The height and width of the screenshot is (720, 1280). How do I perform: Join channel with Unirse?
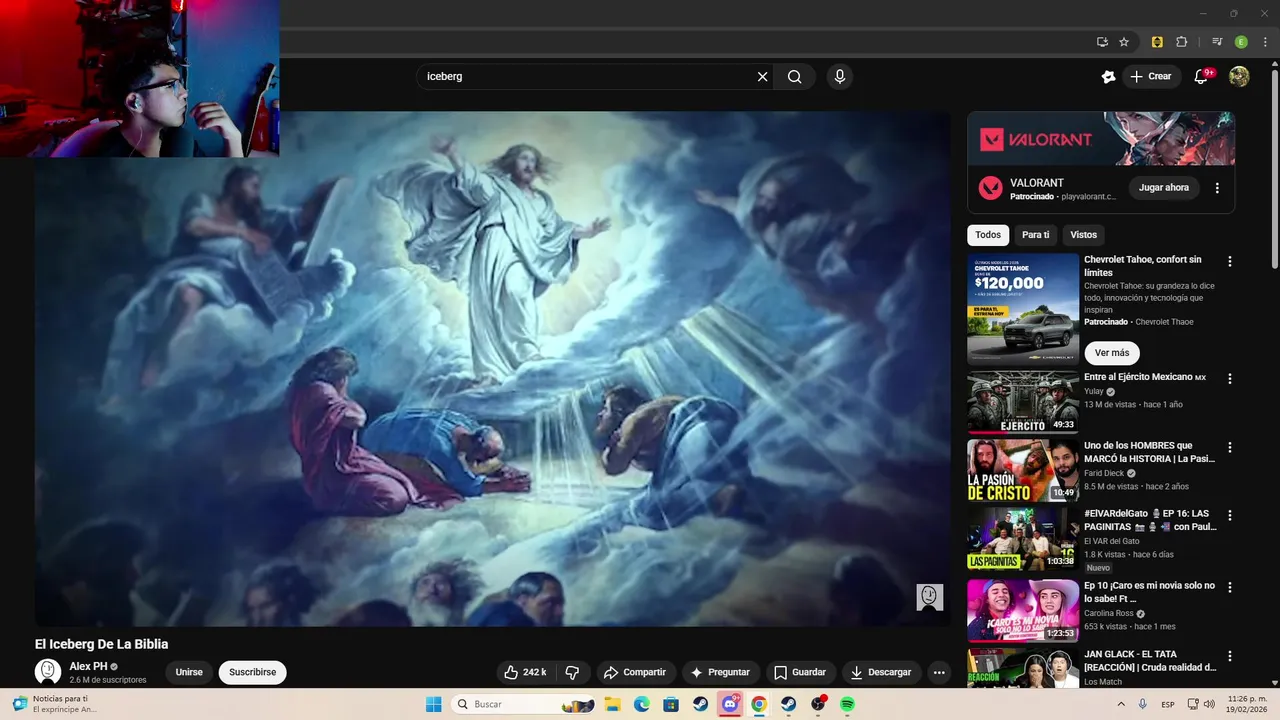(189, 672)
